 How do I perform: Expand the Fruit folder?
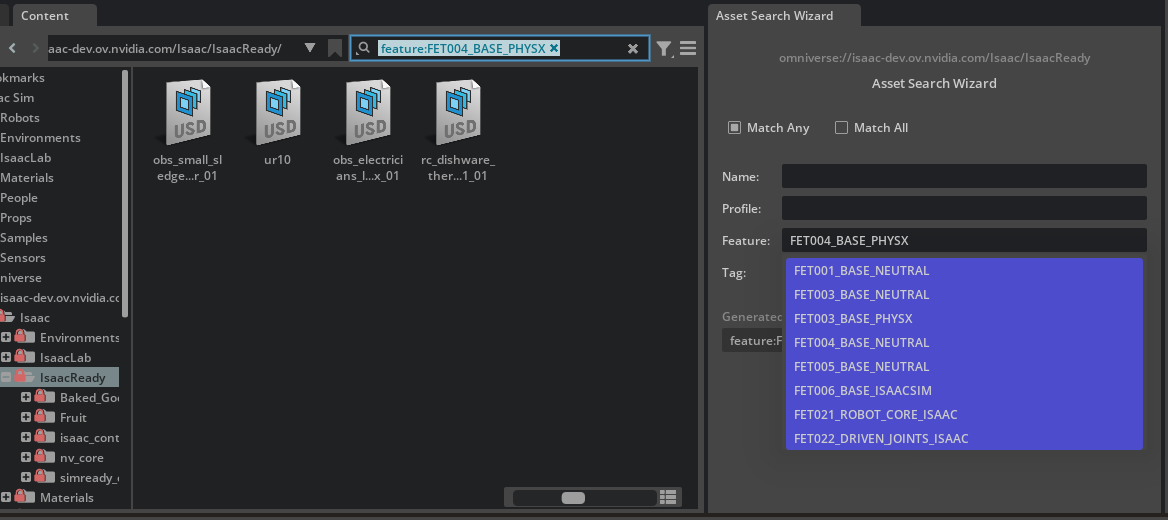26,418
